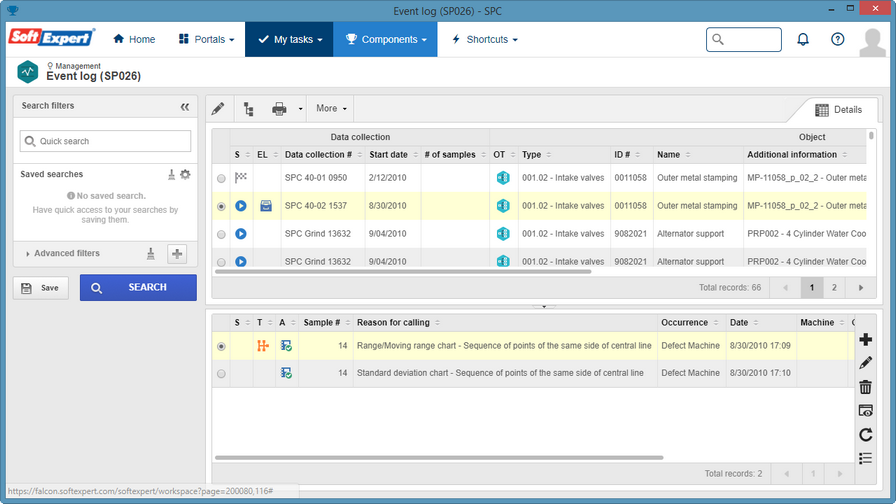Click bottom grid horizontal scrollbar

pos(439,458)
